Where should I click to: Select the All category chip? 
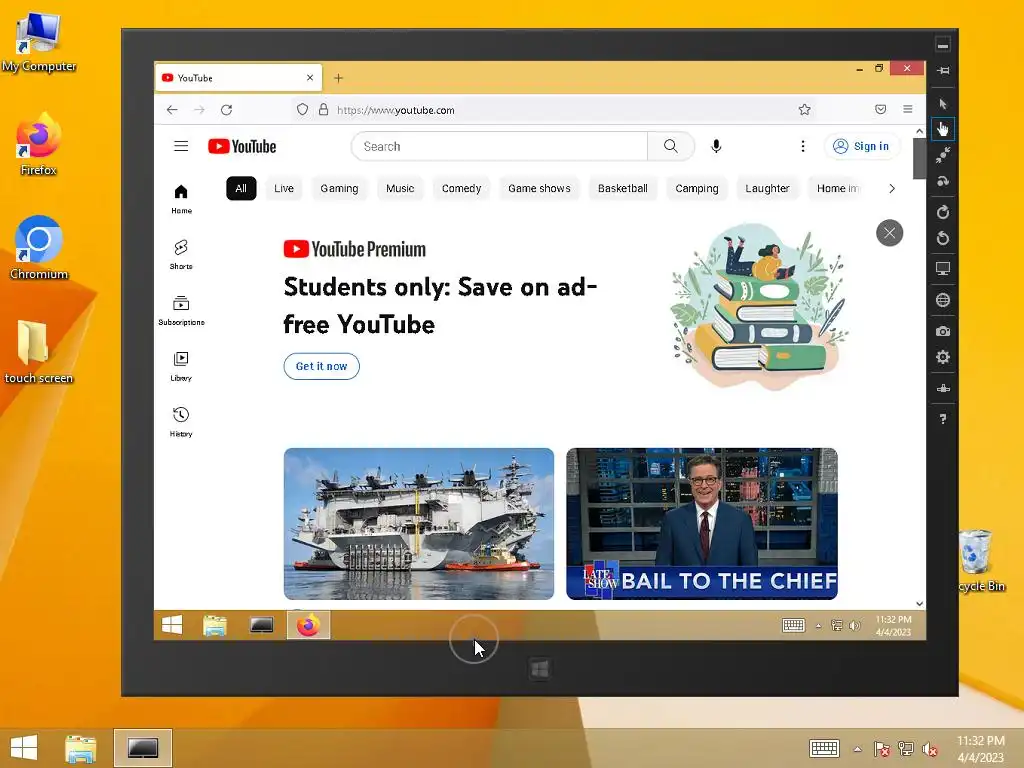coord(241,188)
